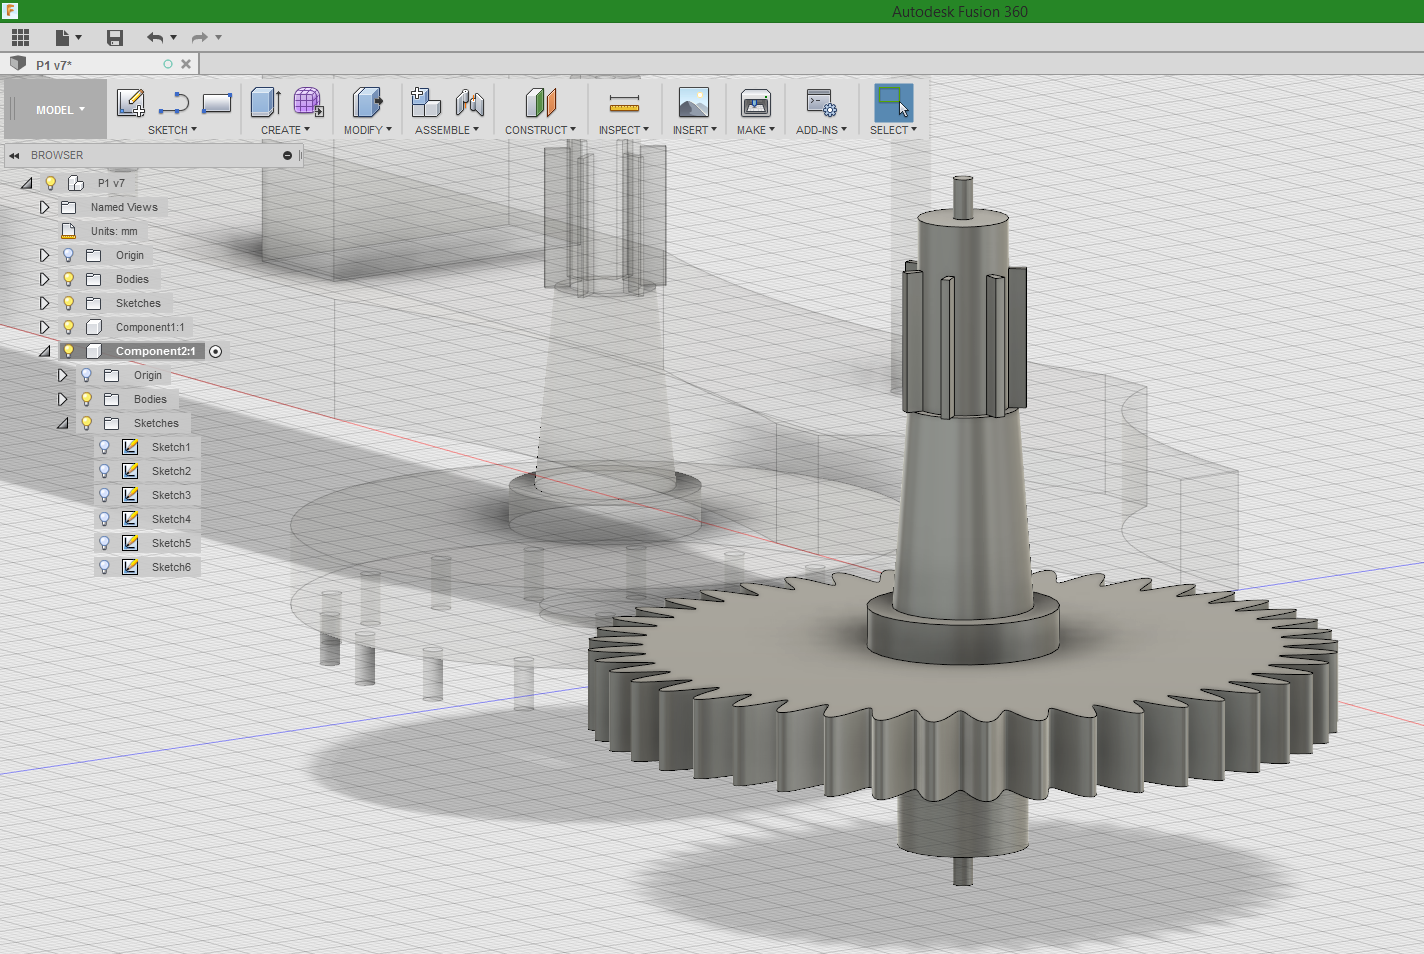Open the SELECT menu
The width and height of the screenshot is (1424, 954).
click(893, 130)
